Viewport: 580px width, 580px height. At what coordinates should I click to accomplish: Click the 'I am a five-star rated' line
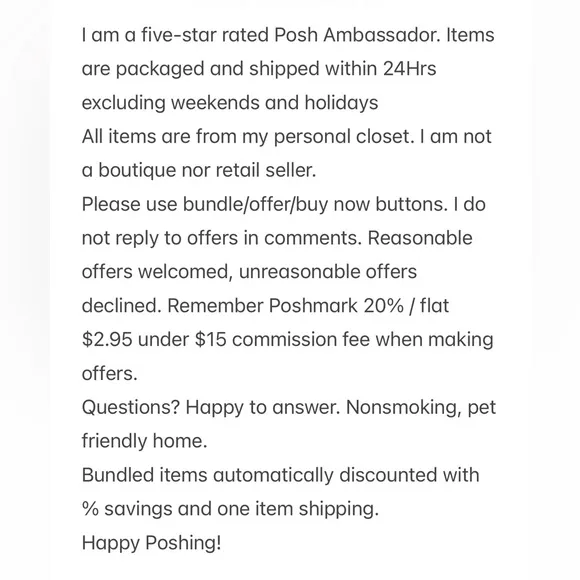click(x=288, y=35)
